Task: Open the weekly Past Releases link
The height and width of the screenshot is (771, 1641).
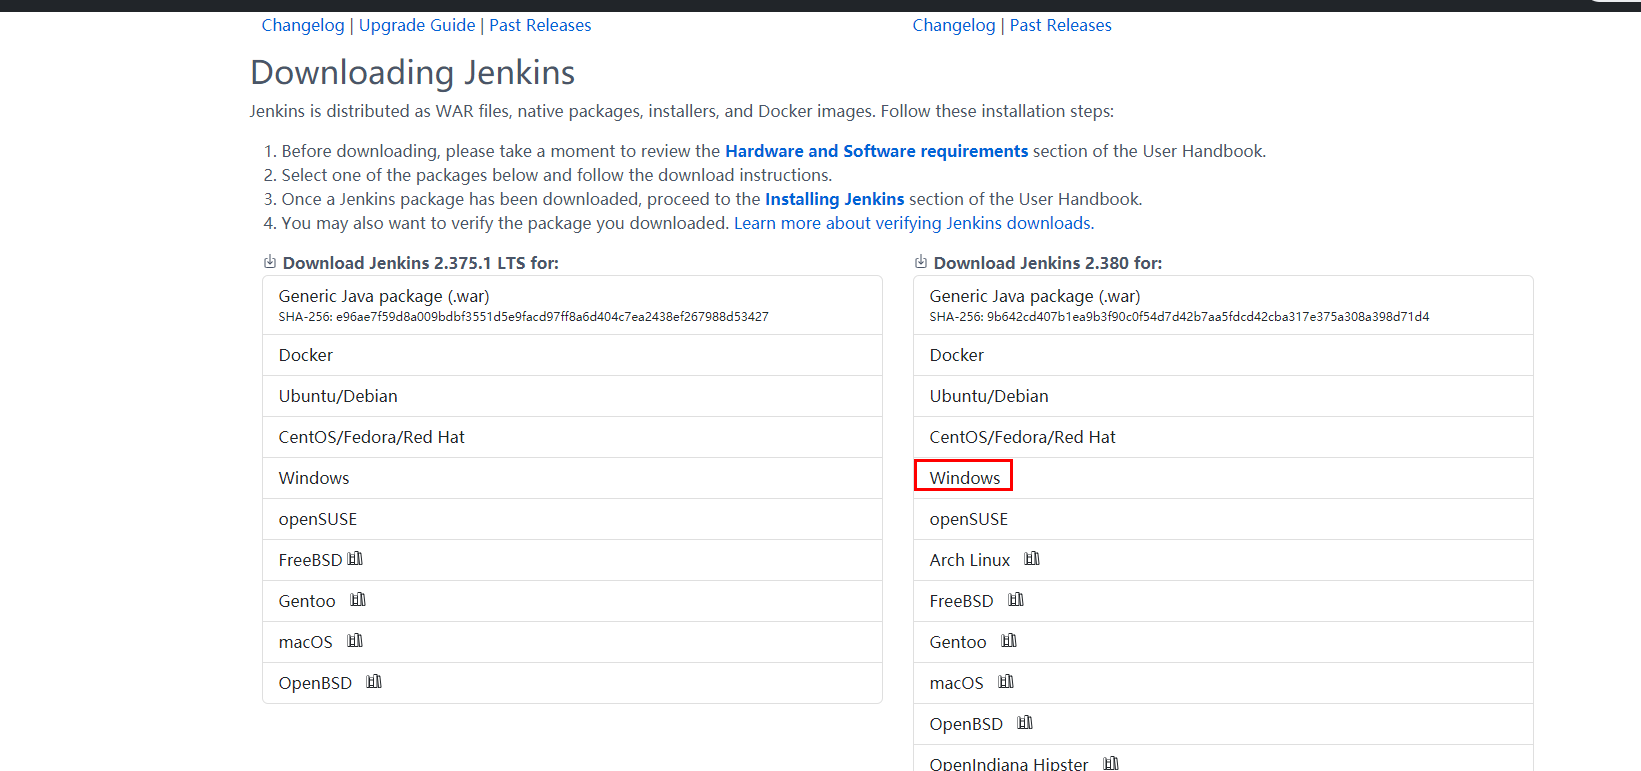Action: tap(1061, 25)
